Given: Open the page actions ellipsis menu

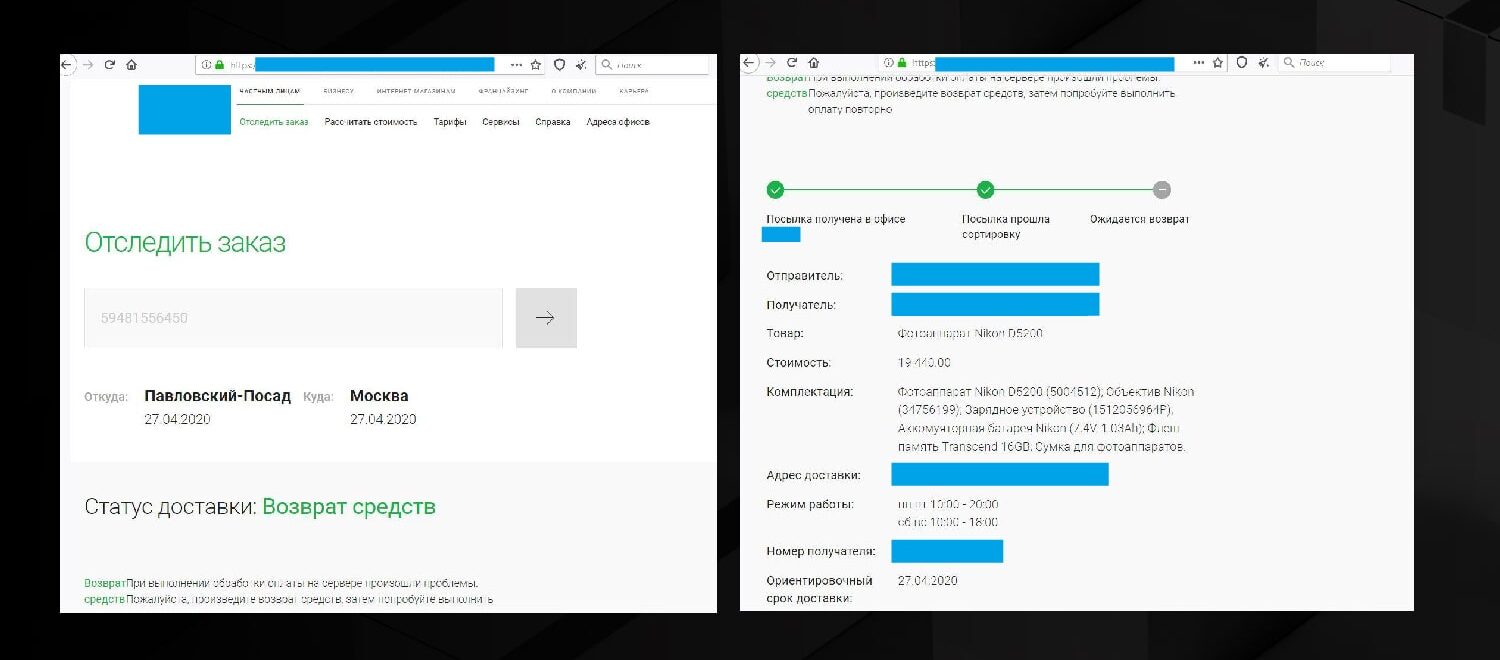Looking at the screenshot, I should coord(516,63).
